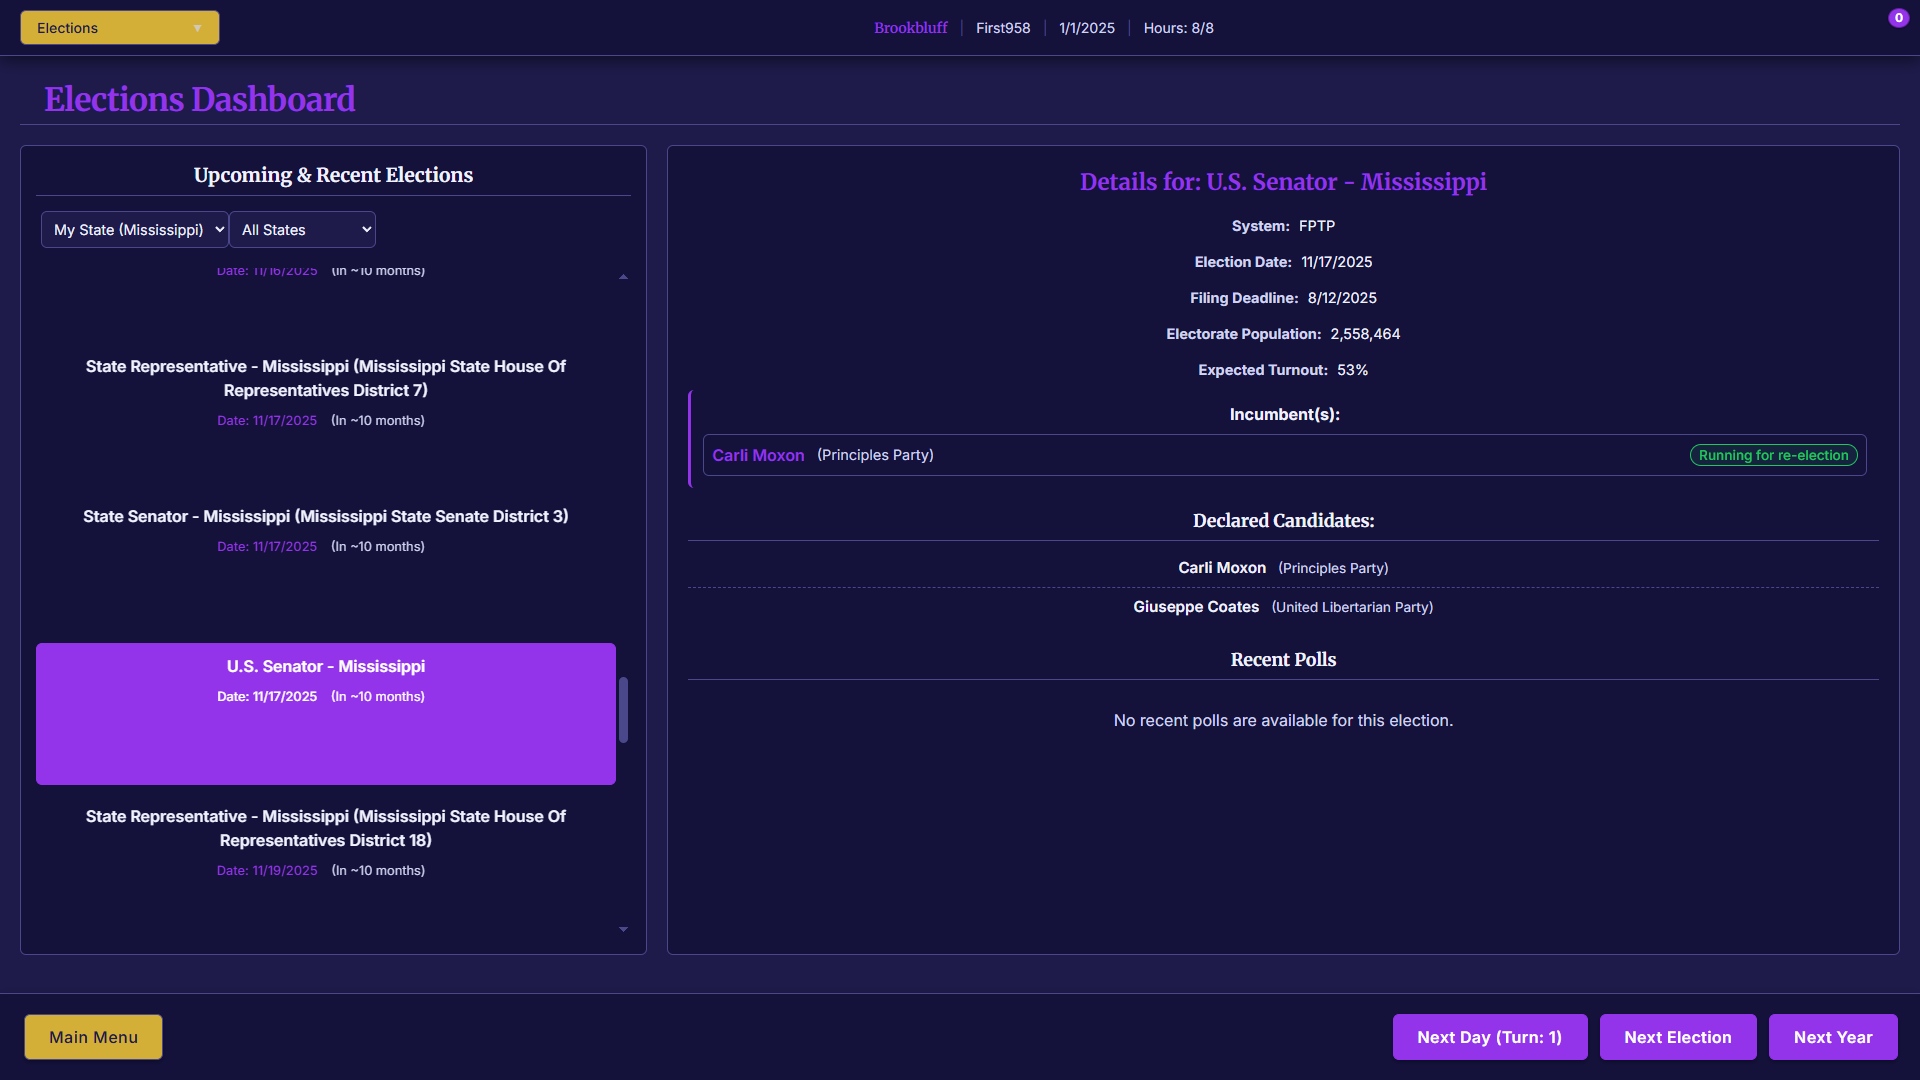Click the scroll down arrow in elections list
Screen dimensions: 1920x1080
[x=623, y=930]
